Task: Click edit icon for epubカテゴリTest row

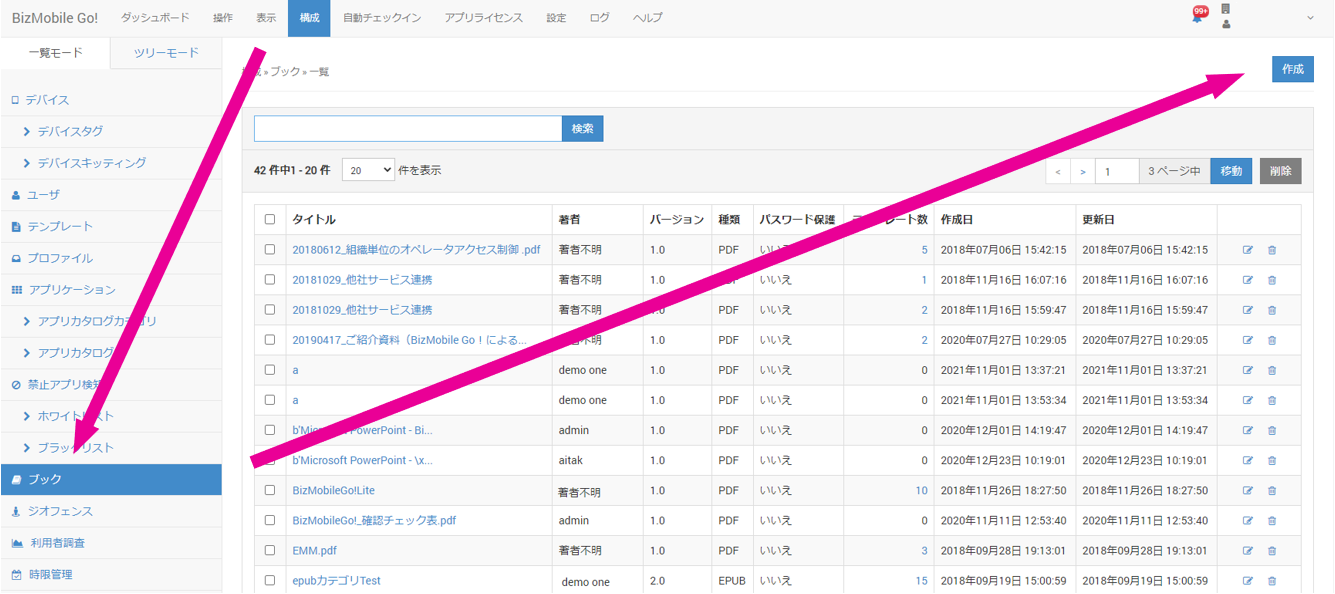Action: [x=1247, y=581]
